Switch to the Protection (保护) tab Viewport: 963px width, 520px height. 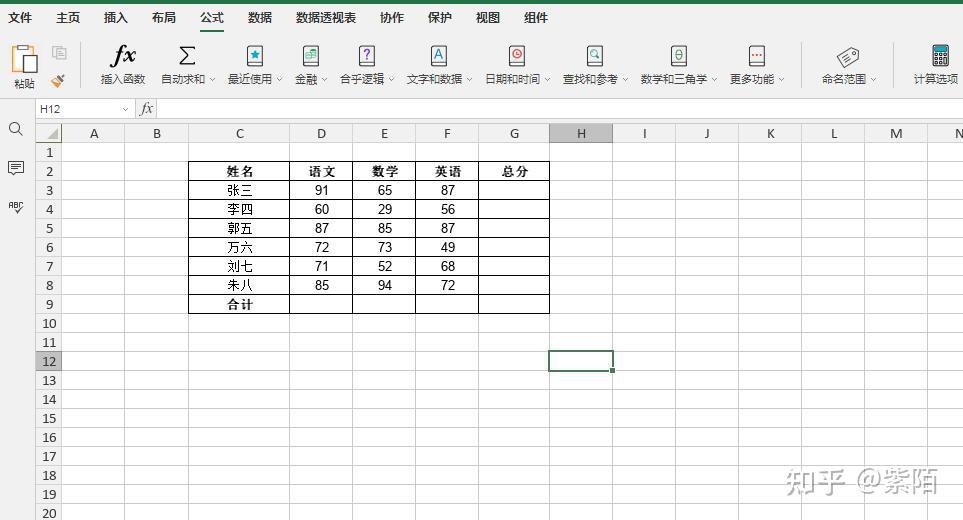440,18
